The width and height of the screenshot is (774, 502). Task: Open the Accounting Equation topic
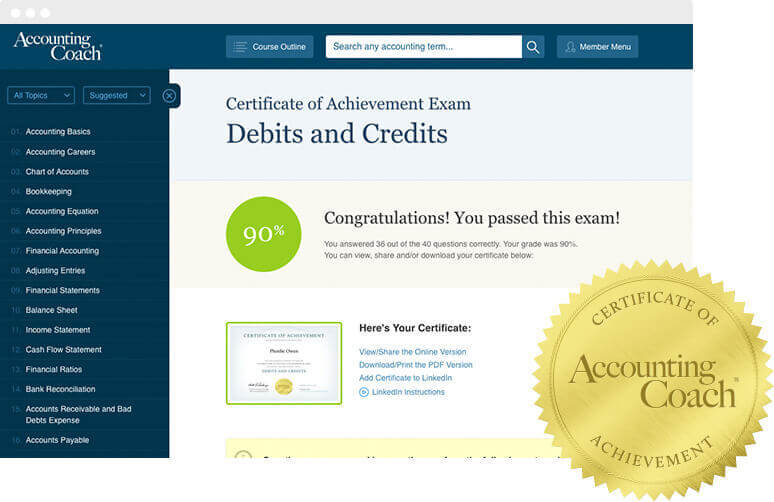62,211
